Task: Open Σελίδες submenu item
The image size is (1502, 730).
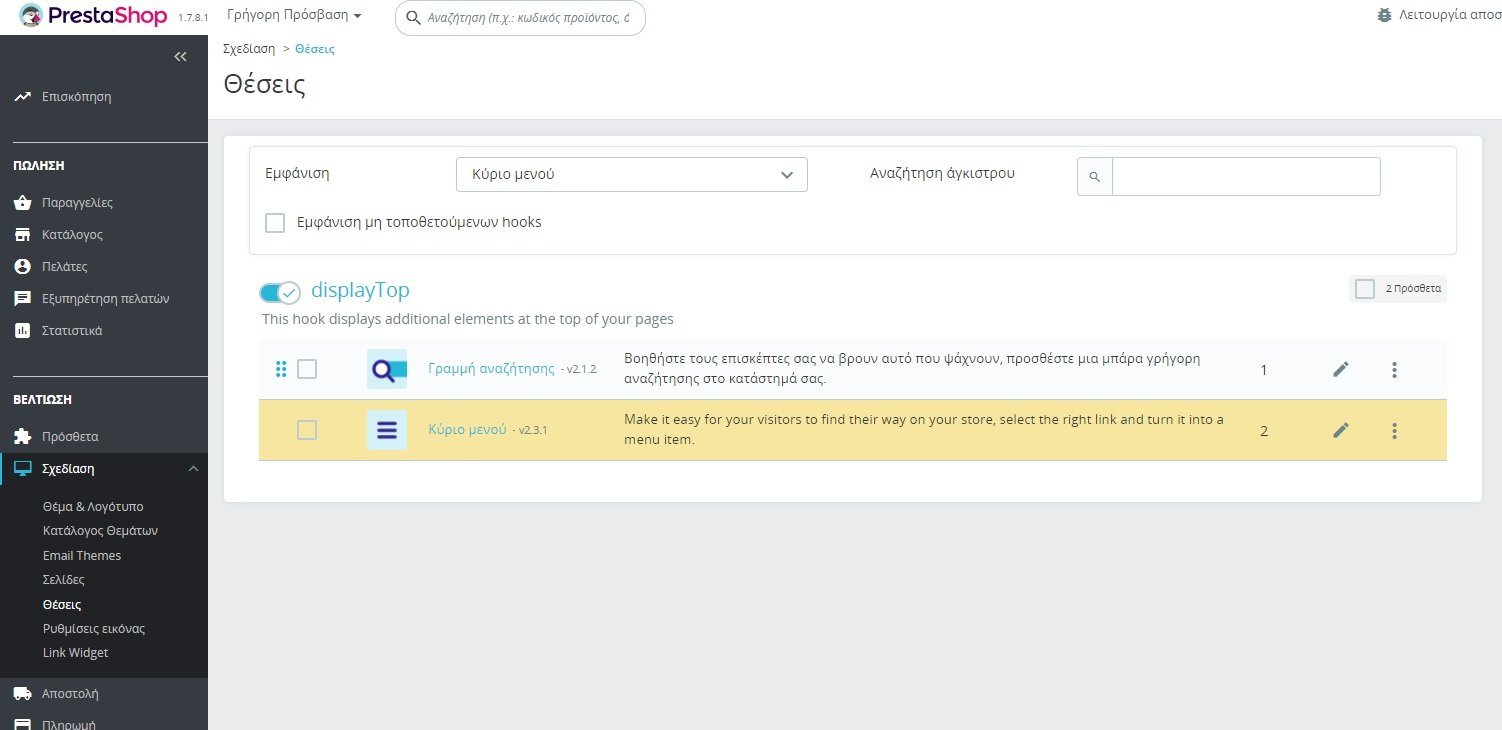Action: pyautogui.click(x=64, y=580)
